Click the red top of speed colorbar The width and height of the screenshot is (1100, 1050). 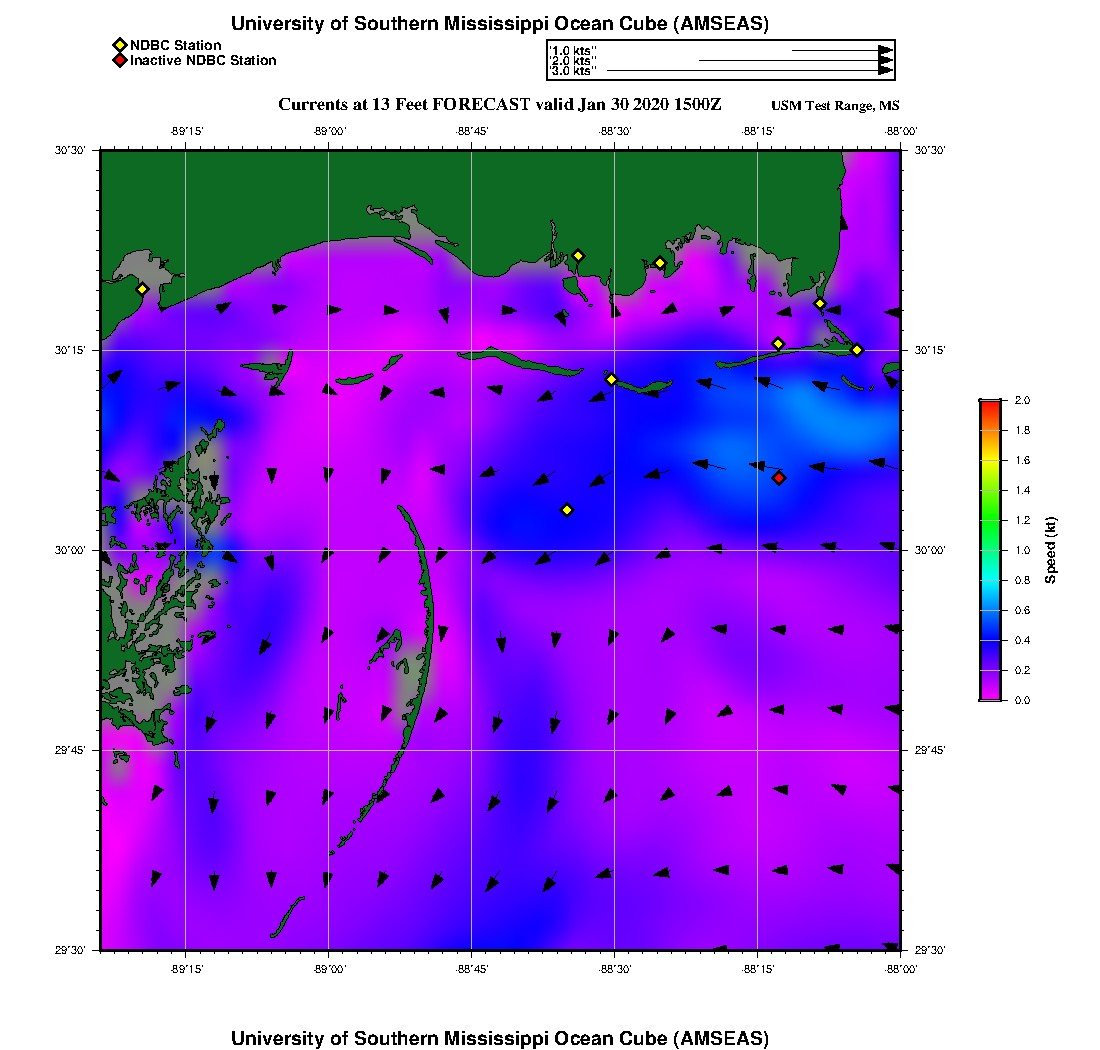click(x=990, y=405)
